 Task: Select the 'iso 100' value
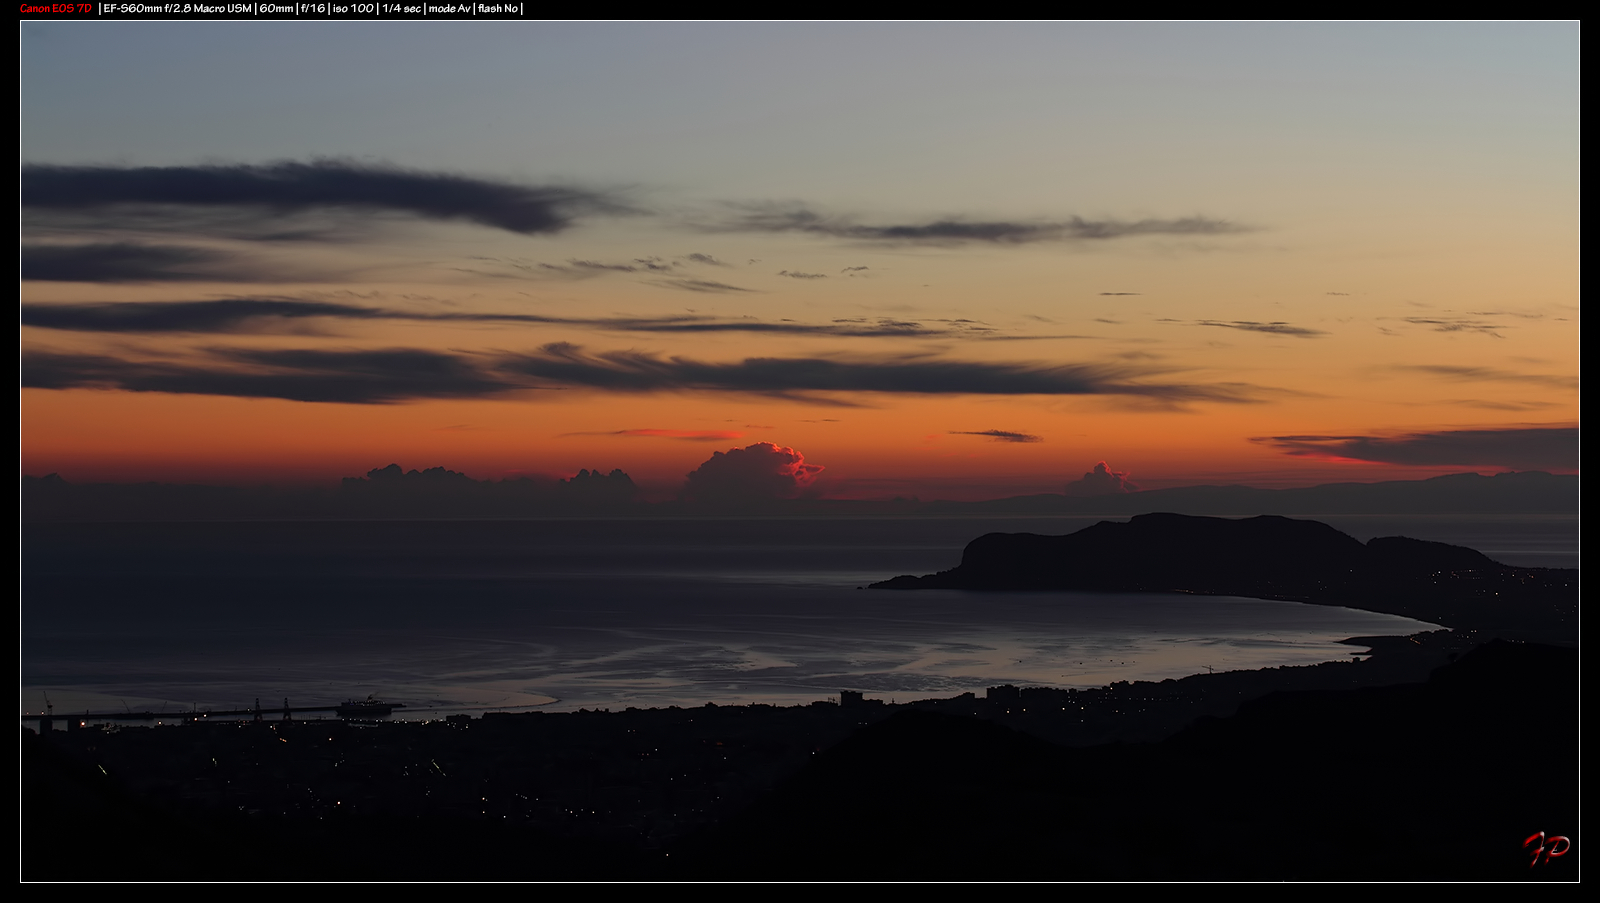tap(353, 8)
